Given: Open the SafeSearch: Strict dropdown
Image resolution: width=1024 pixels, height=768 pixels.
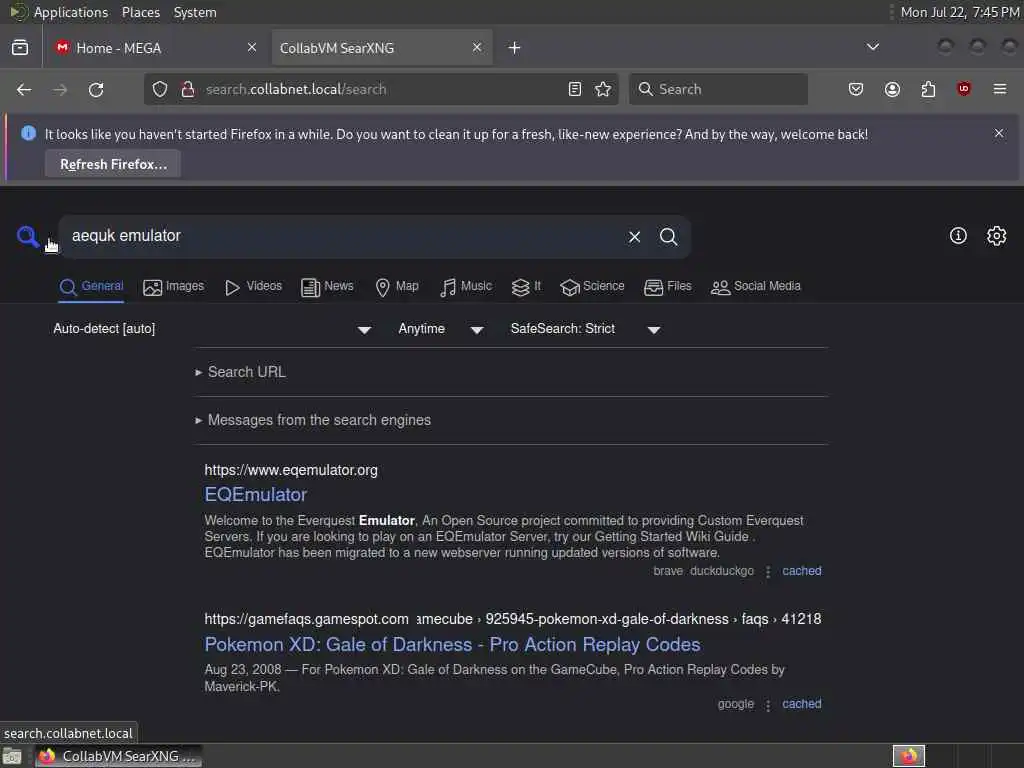Looking at the screenshot, I should click(585, 329).
